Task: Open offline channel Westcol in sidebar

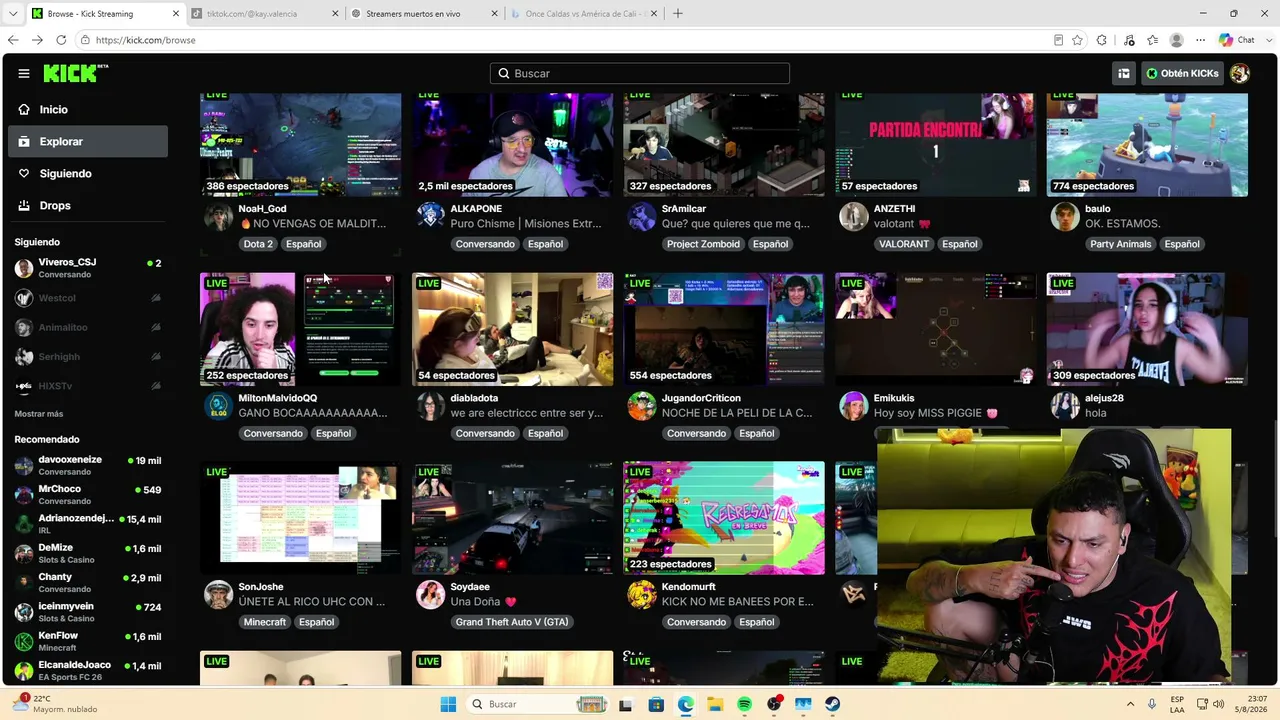Action: click(x=88, y=298)
